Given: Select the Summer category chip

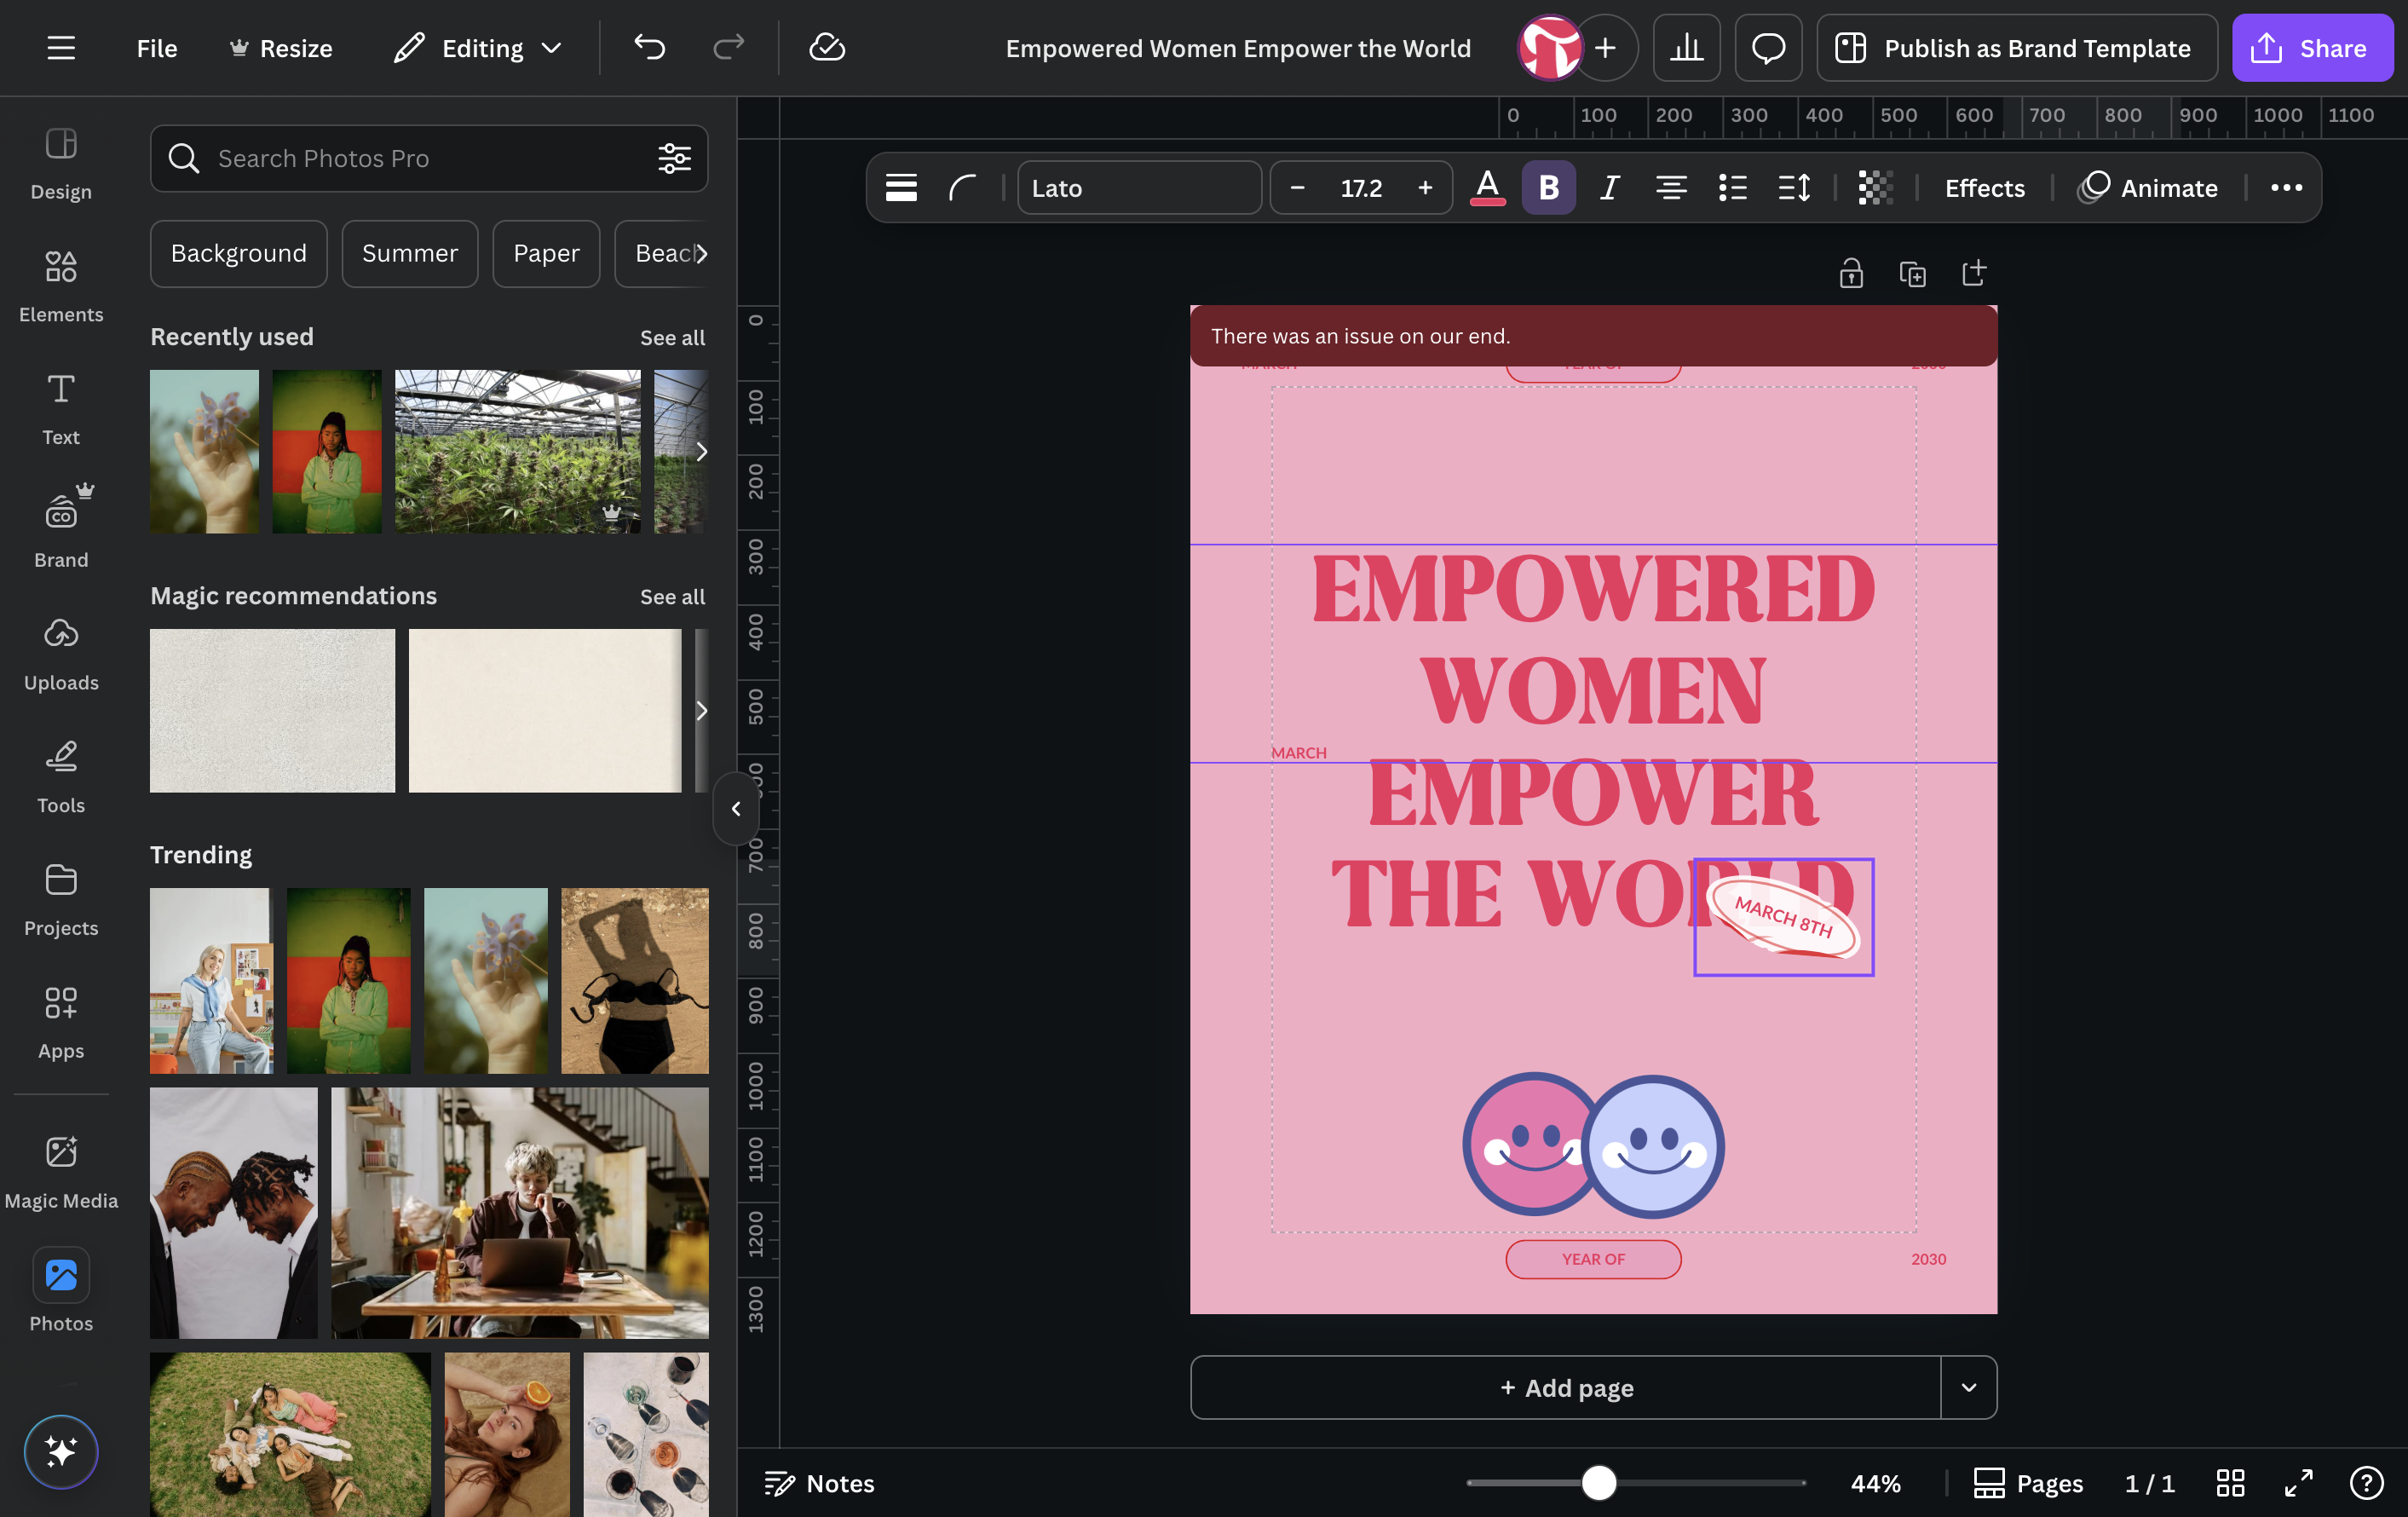Looking at the screenshot, I should (410, 253).
